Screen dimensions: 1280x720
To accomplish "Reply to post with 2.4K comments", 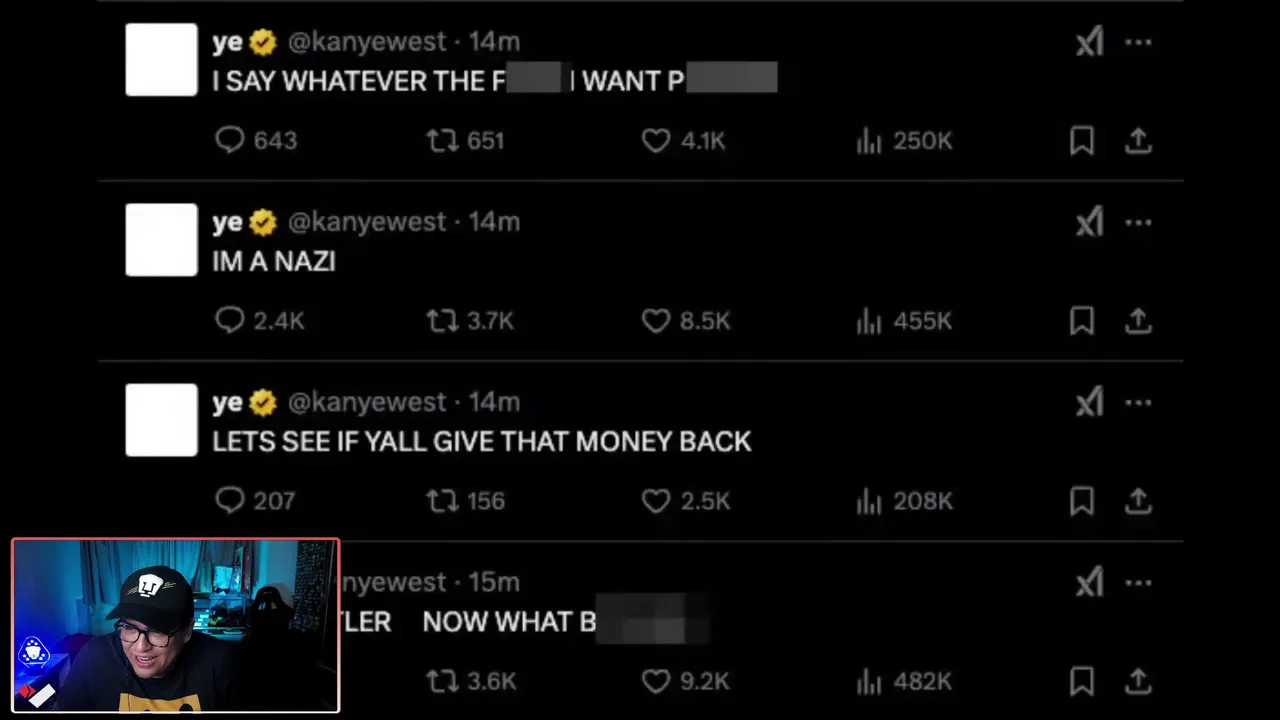I will 230,320.
